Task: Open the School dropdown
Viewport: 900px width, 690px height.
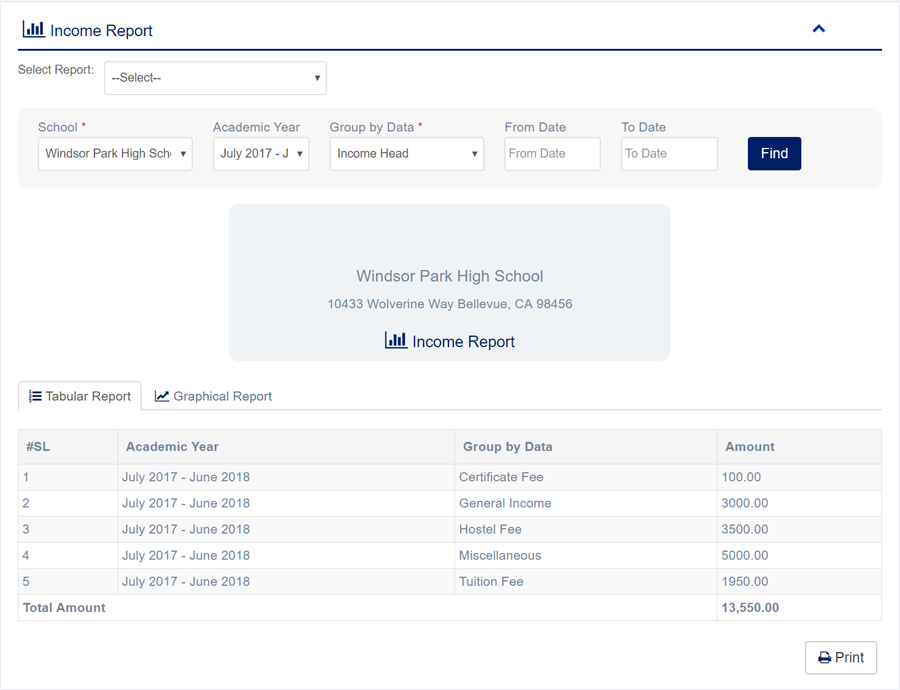Action: click(x=115, y=154)
